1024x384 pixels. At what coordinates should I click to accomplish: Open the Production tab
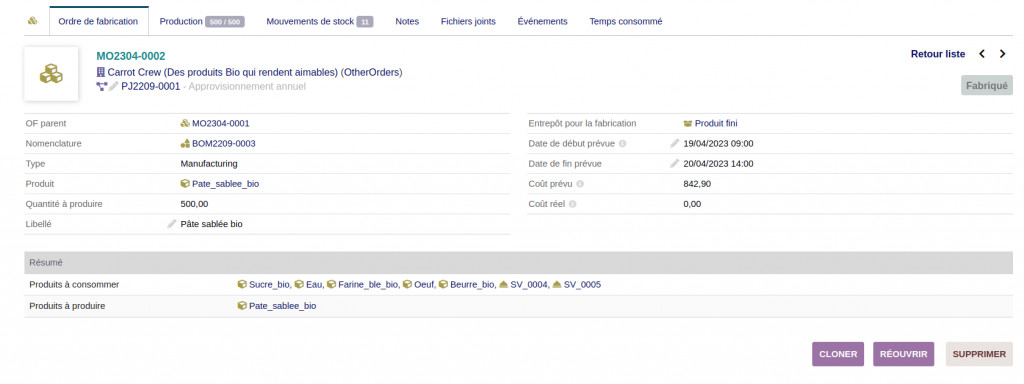coord(202,22)
